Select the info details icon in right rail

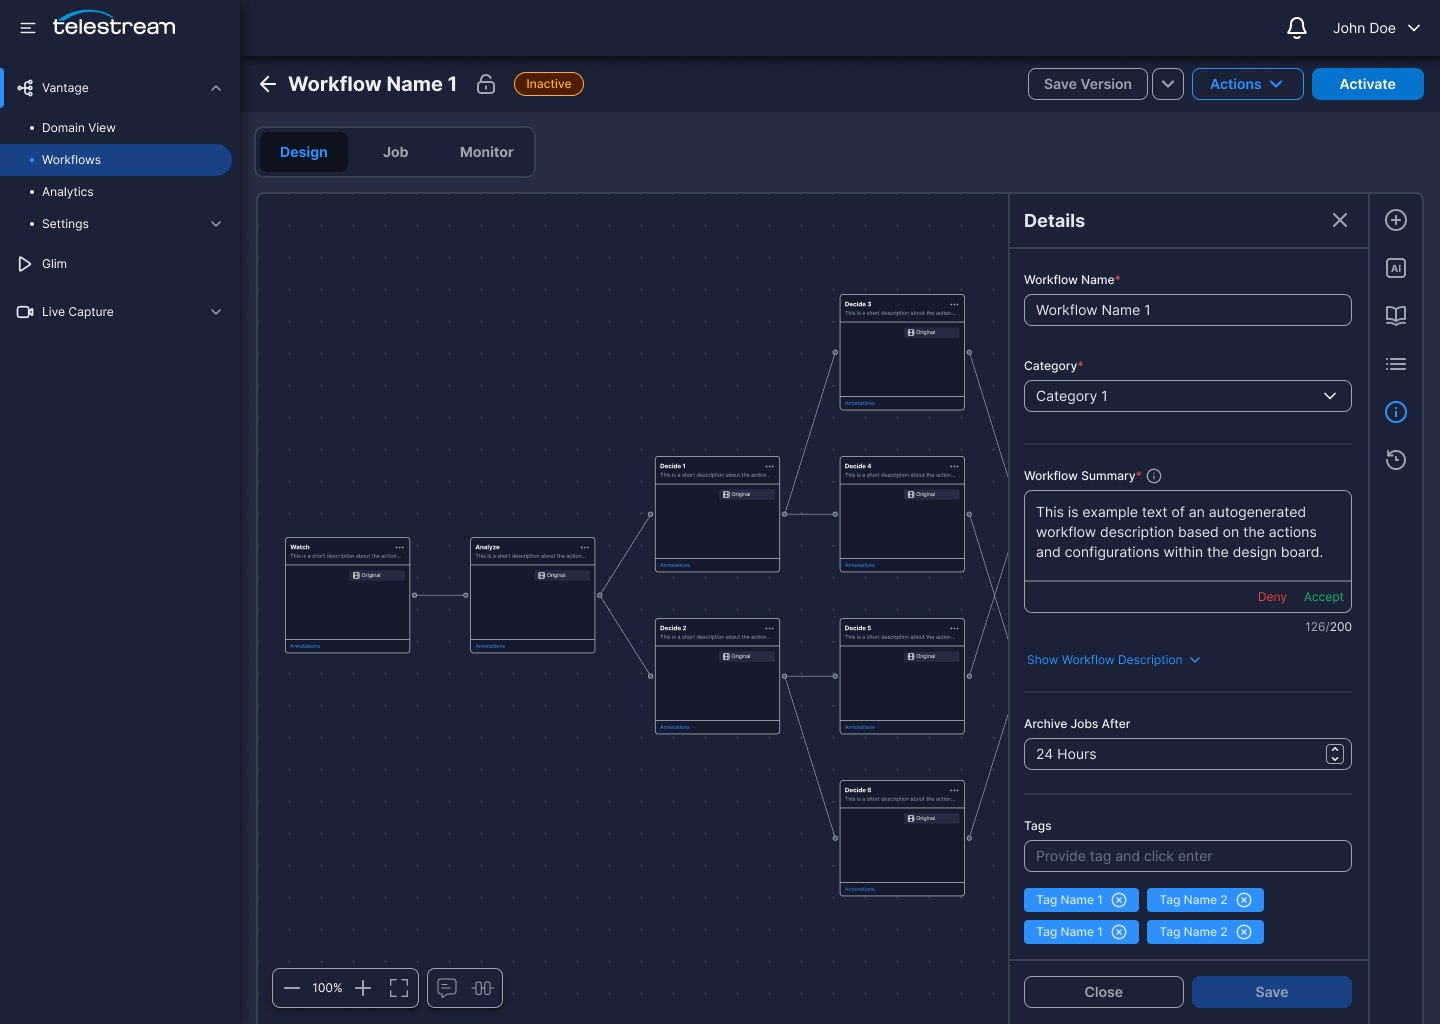tap(1396, 412)
